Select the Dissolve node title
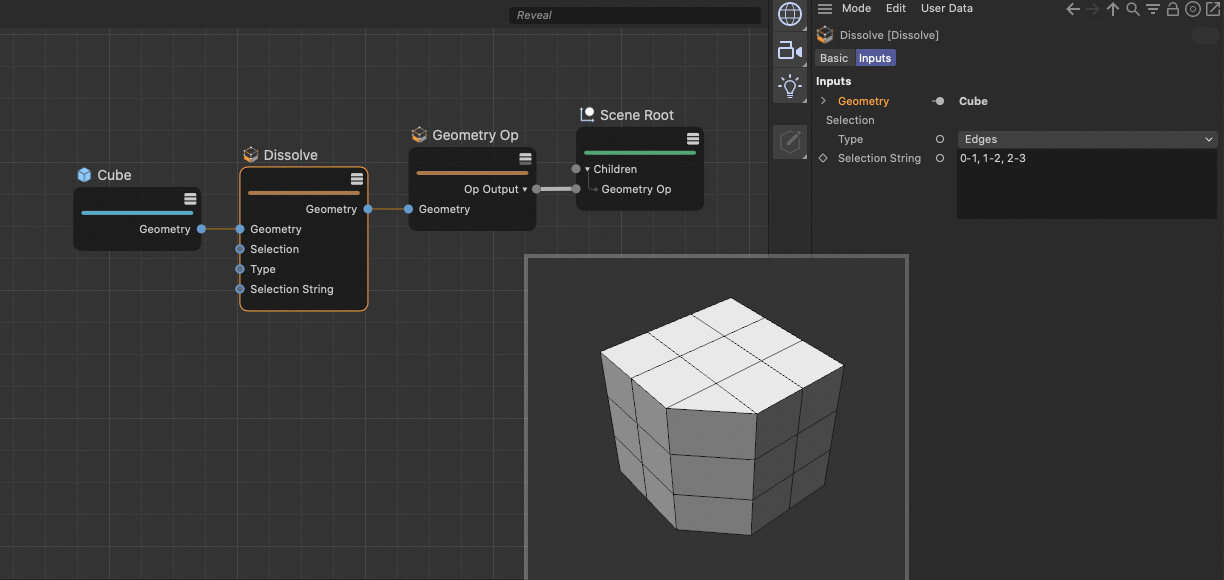1224x580 pixels. (x=291, y=155)
